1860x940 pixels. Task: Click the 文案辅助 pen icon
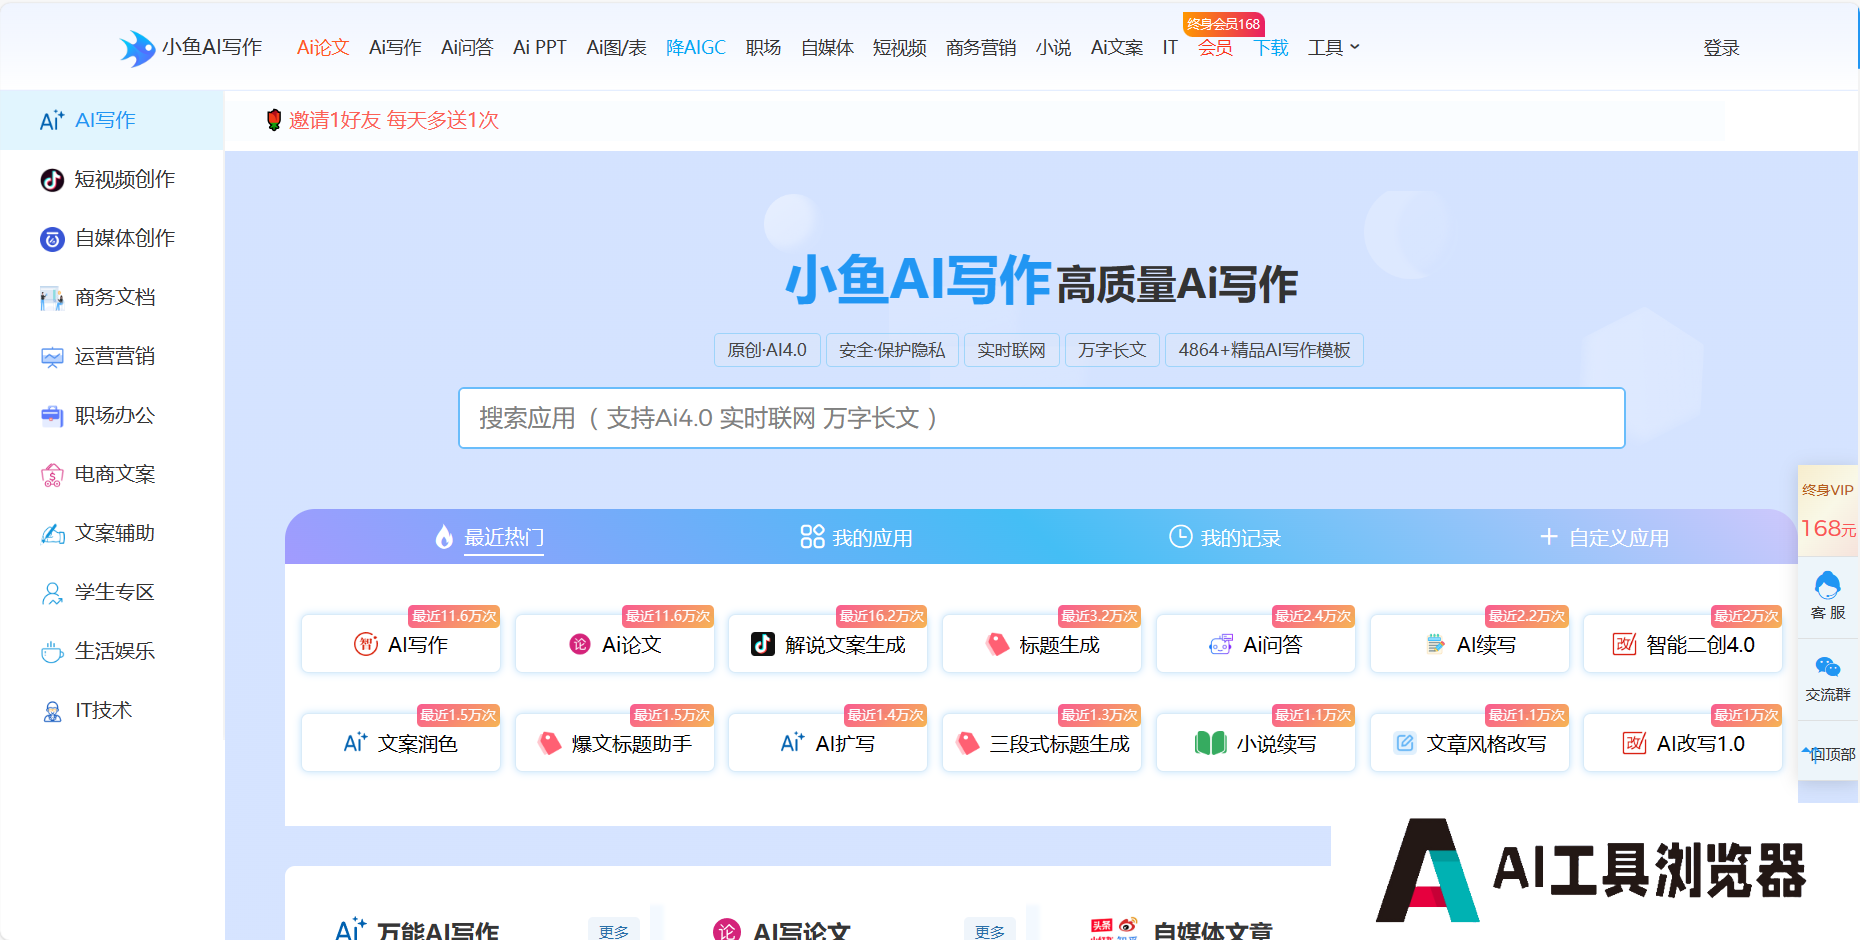pos(52,534)
